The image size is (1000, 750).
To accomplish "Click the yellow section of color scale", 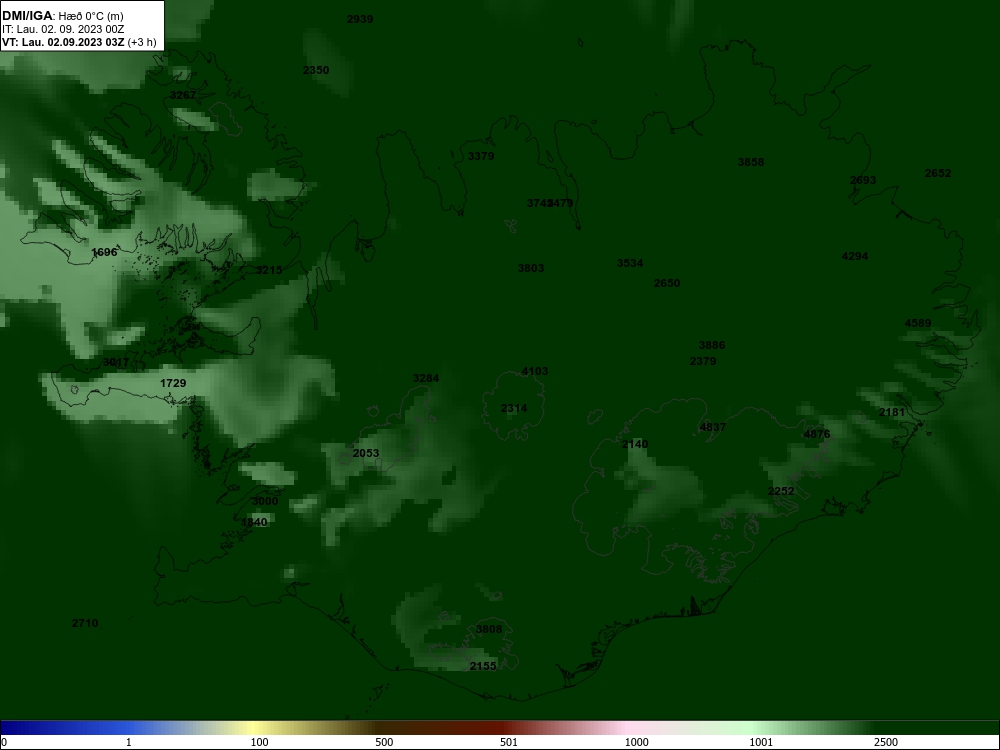I will (255, 728).
